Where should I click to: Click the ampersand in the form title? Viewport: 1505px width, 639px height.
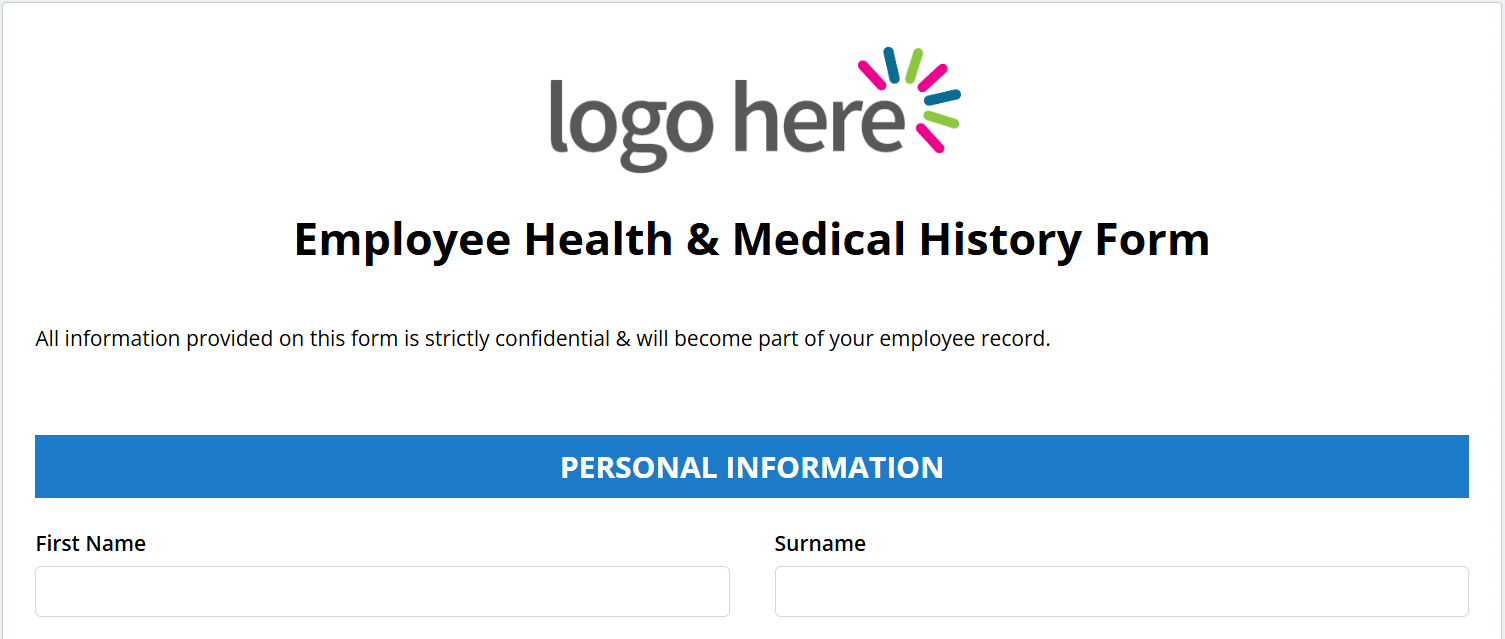click(703, 240)
